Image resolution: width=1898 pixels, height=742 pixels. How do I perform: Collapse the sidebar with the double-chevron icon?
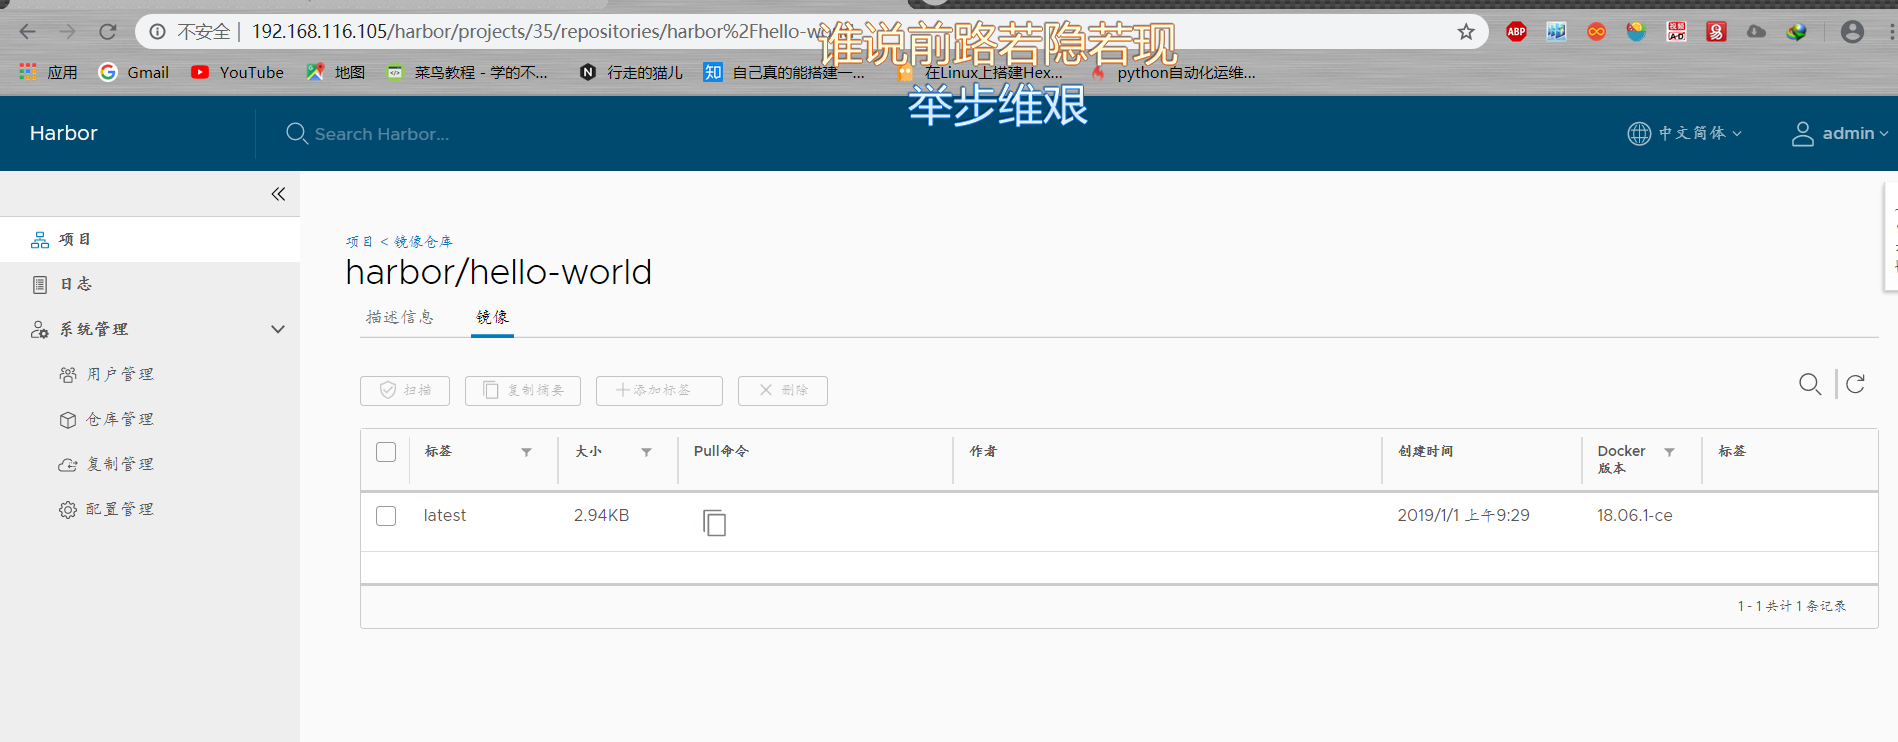[278, 194]
